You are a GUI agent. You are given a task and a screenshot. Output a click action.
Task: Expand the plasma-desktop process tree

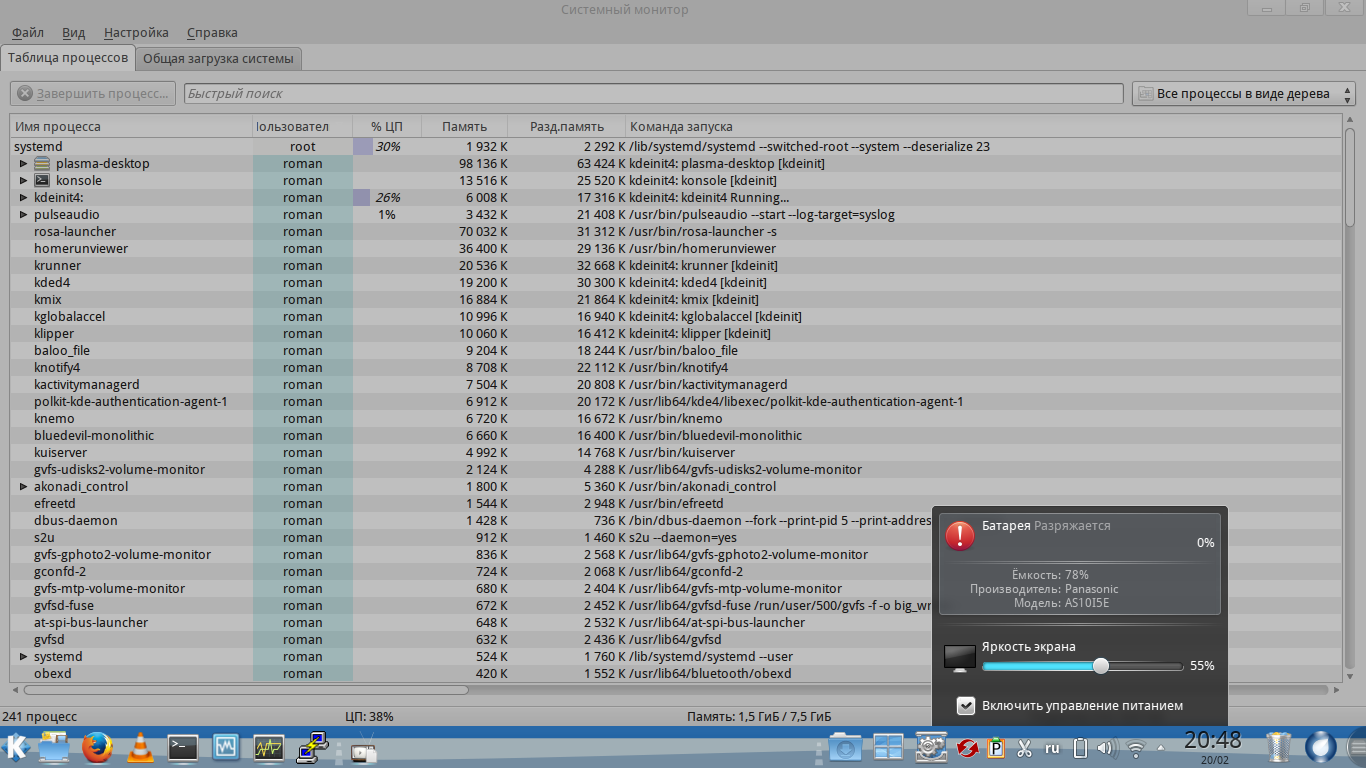(24, 164)
